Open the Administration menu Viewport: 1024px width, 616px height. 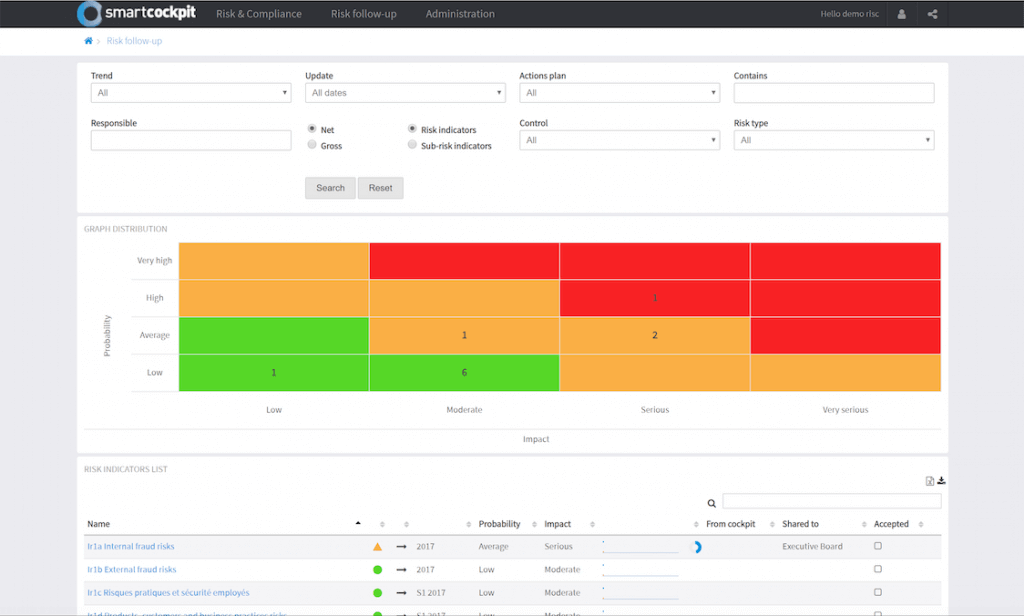pos(460,14)
